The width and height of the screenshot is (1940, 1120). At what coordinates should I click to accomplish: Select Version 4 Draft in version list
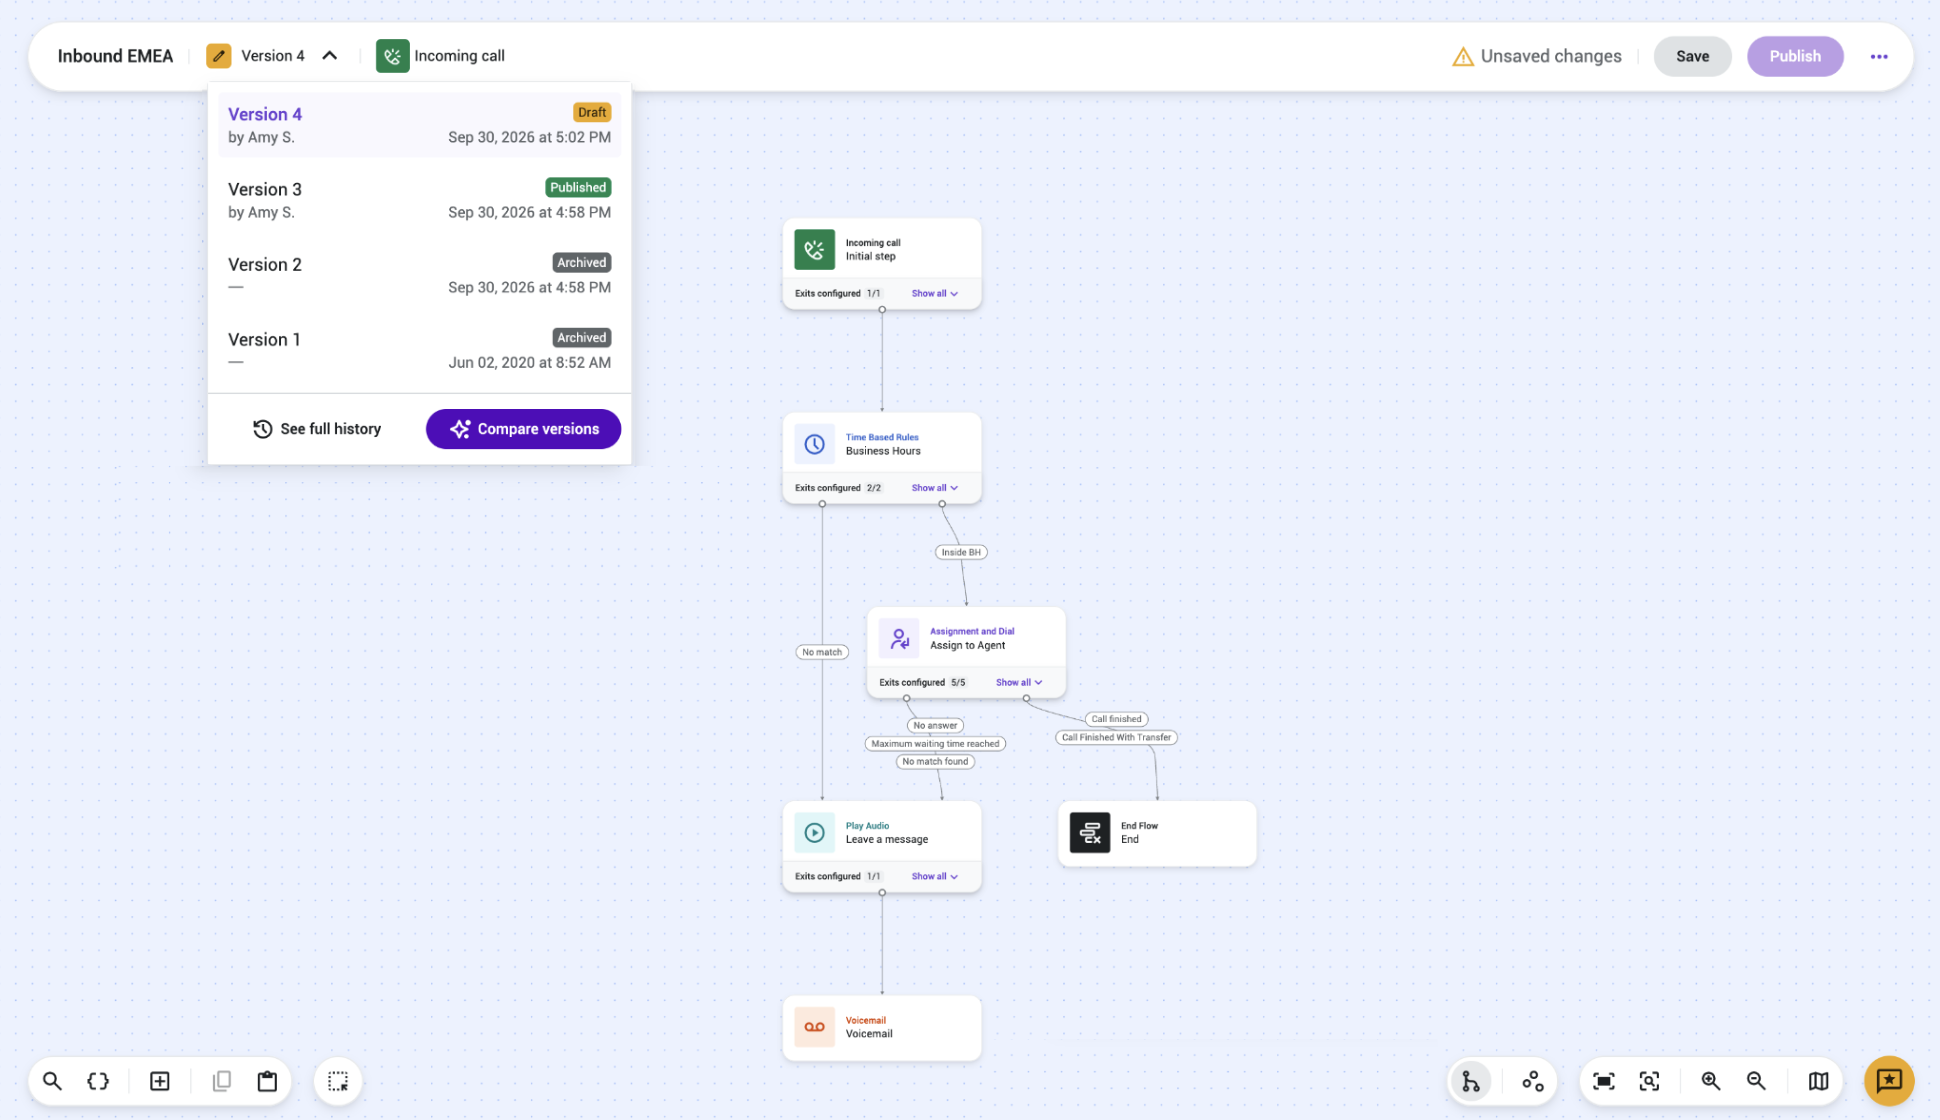point(419,125)
